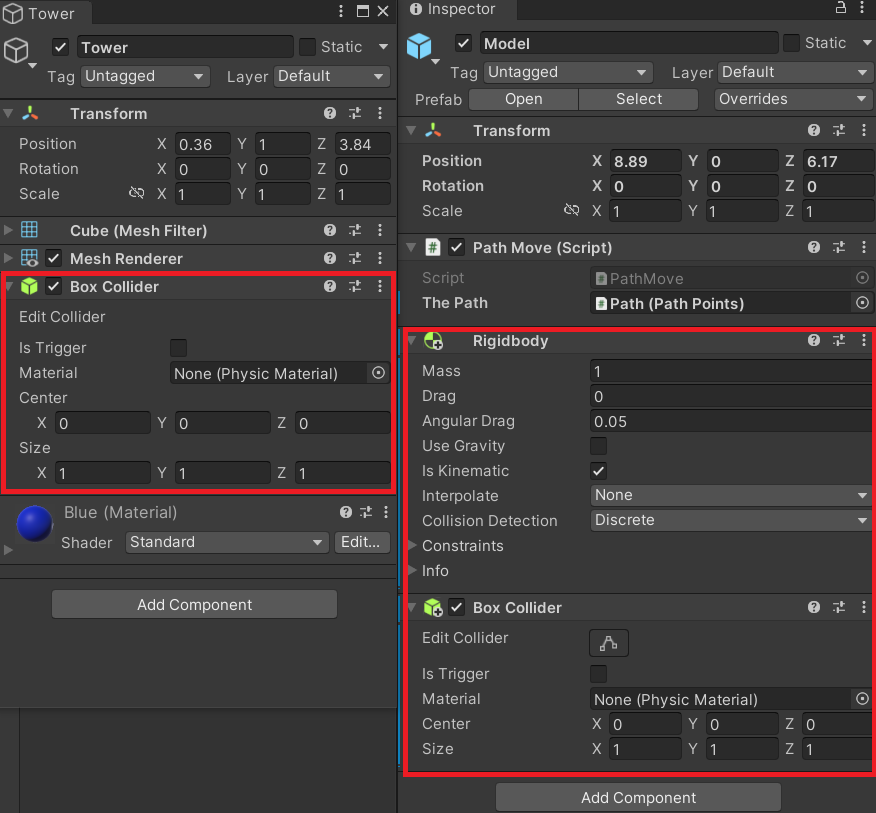Screen dimensions: 876x813
Task: Enable Is Trigger on Tower Box Collider
Action: 178,348
